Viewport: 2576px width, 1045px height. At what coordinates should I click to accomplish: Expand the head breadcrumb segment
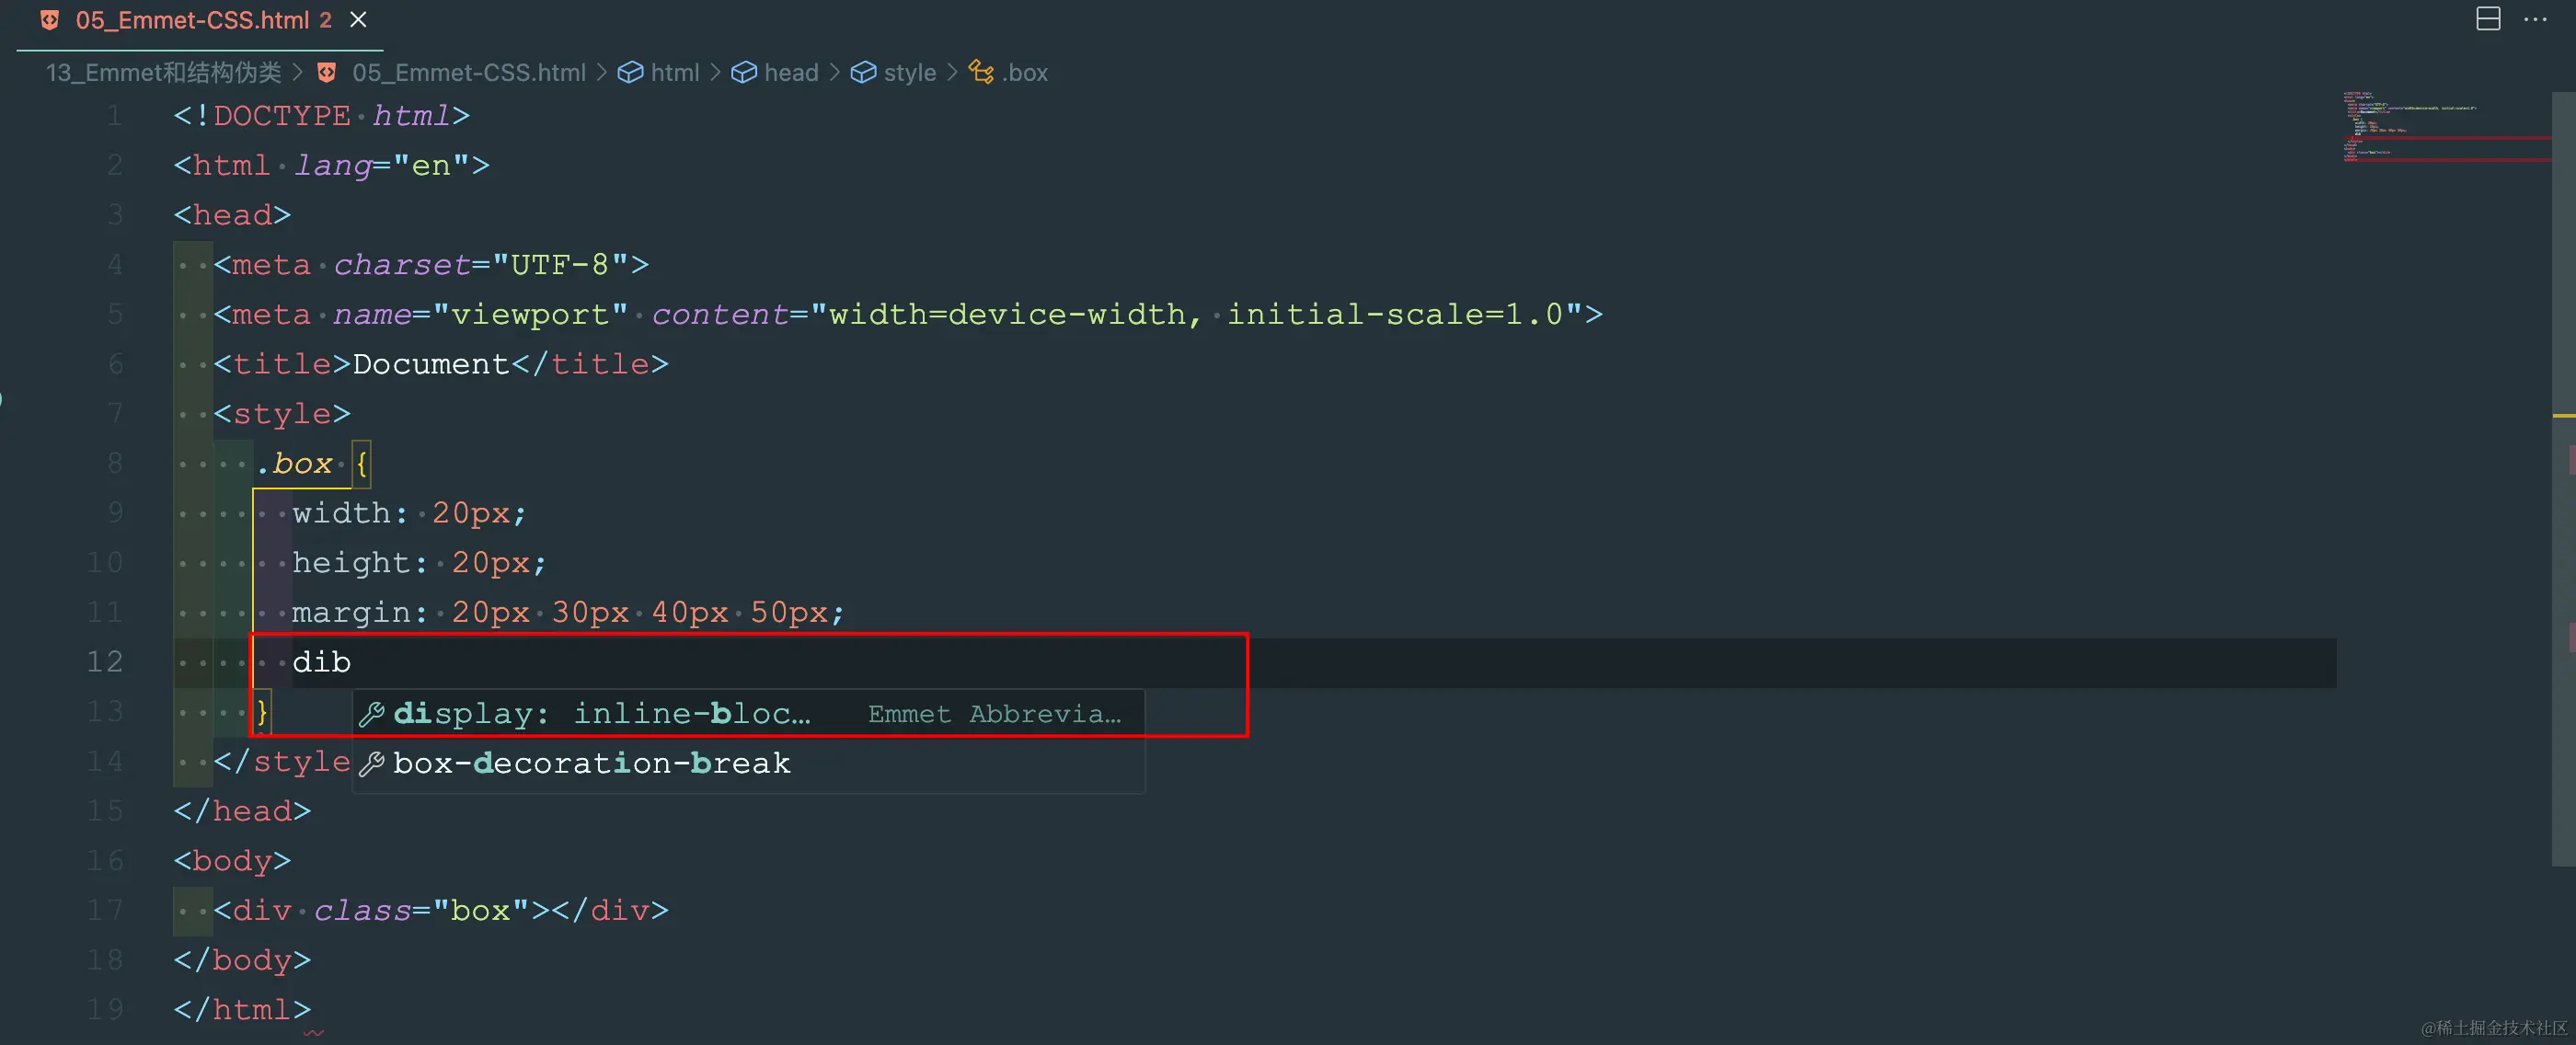pos(791,73)
